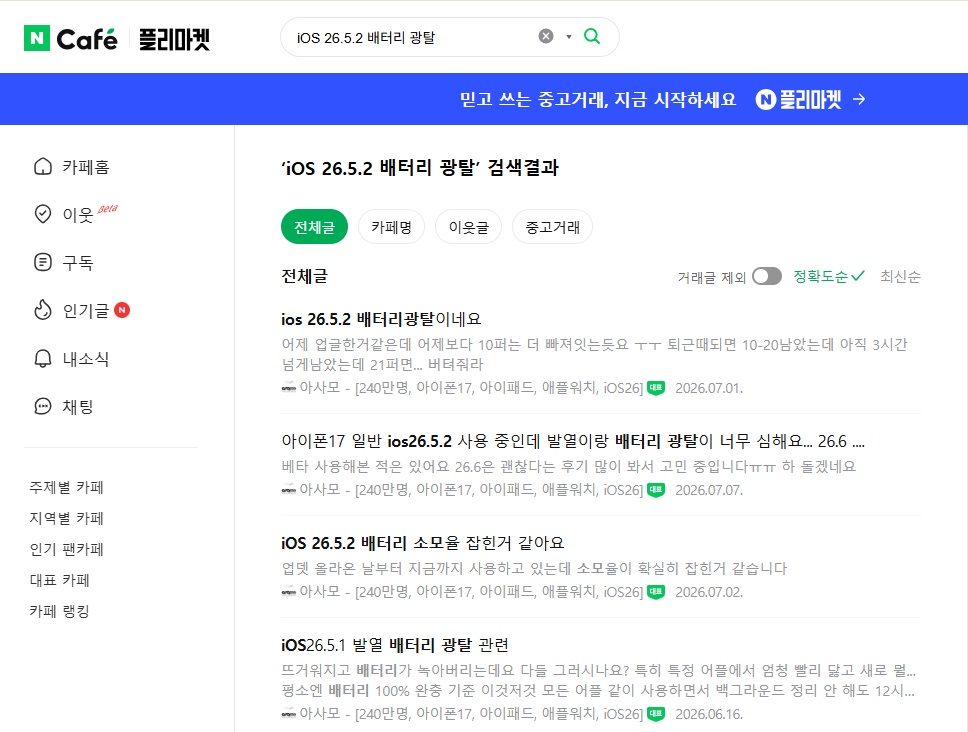Open 카페 랭킹 link
The image size is (968, 732).
(x=60, y=611)
